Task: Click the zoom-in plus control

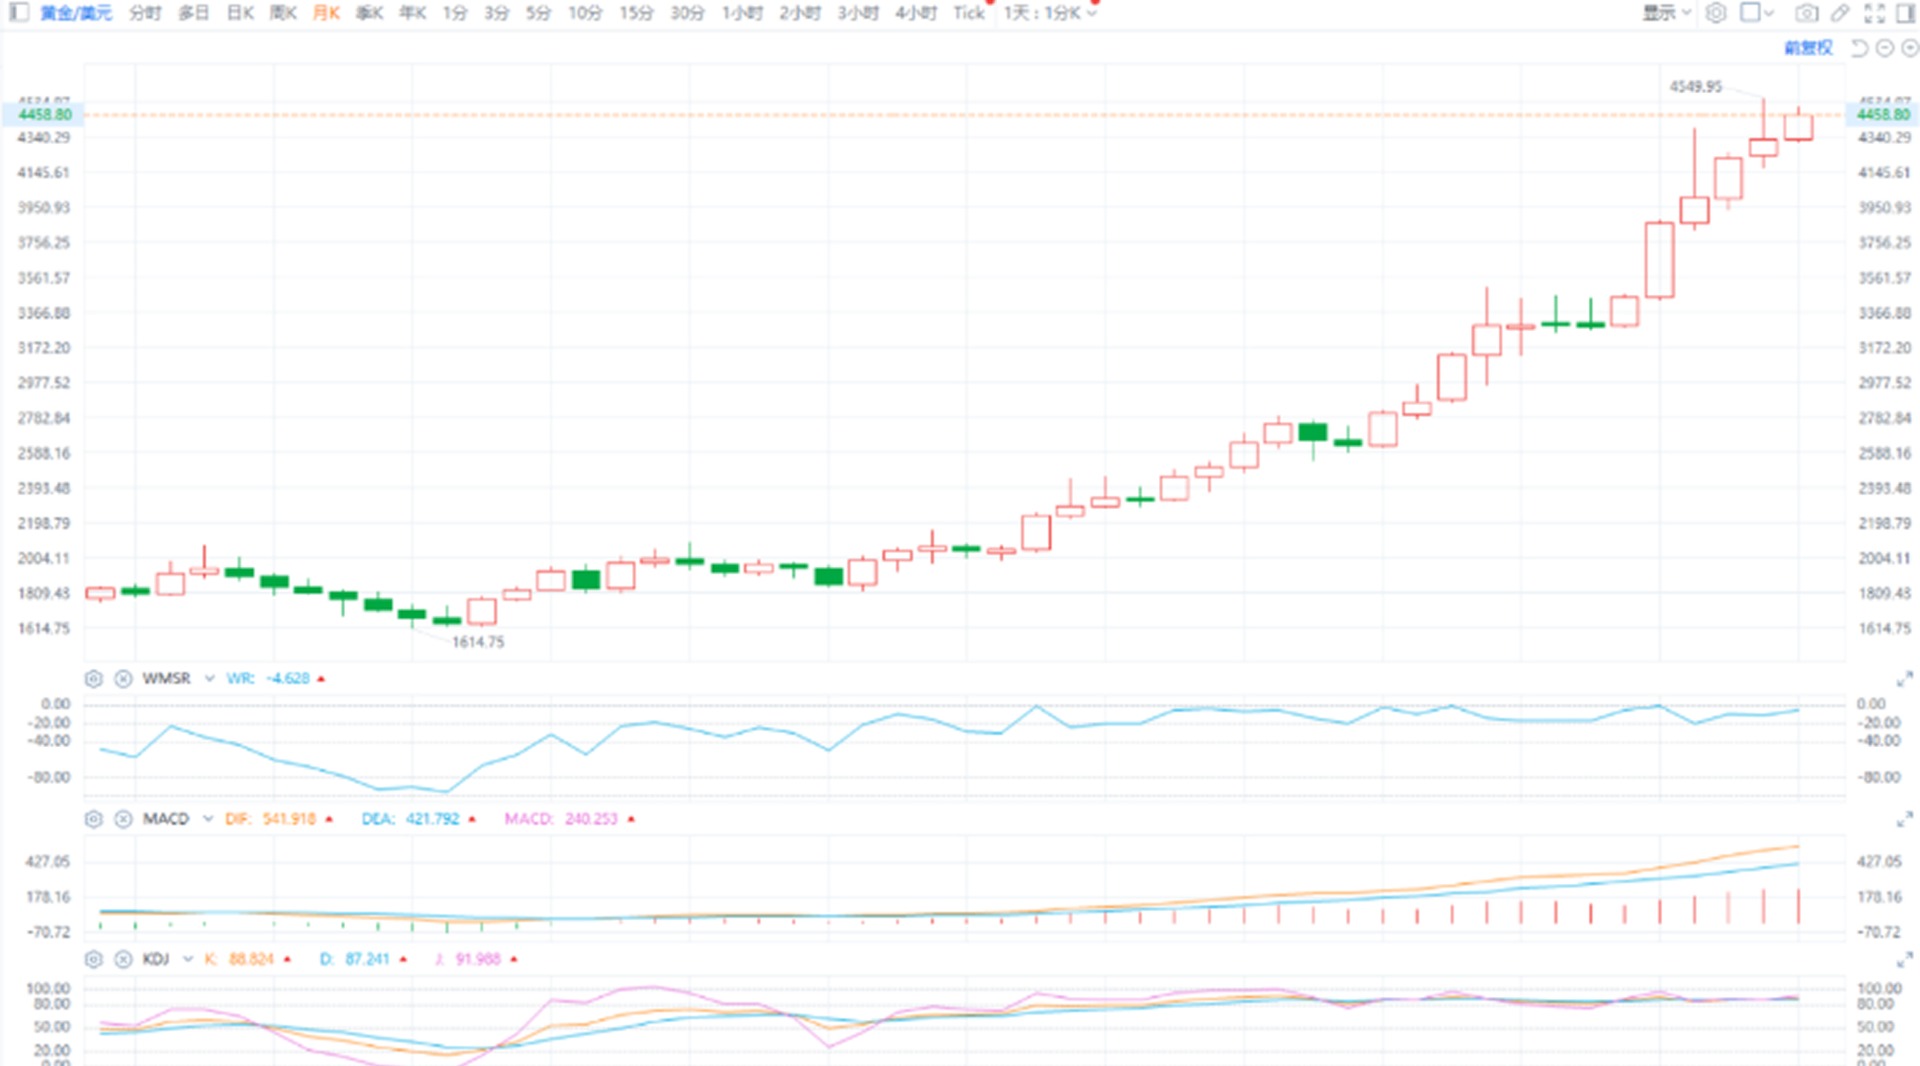Action: 1909,47
